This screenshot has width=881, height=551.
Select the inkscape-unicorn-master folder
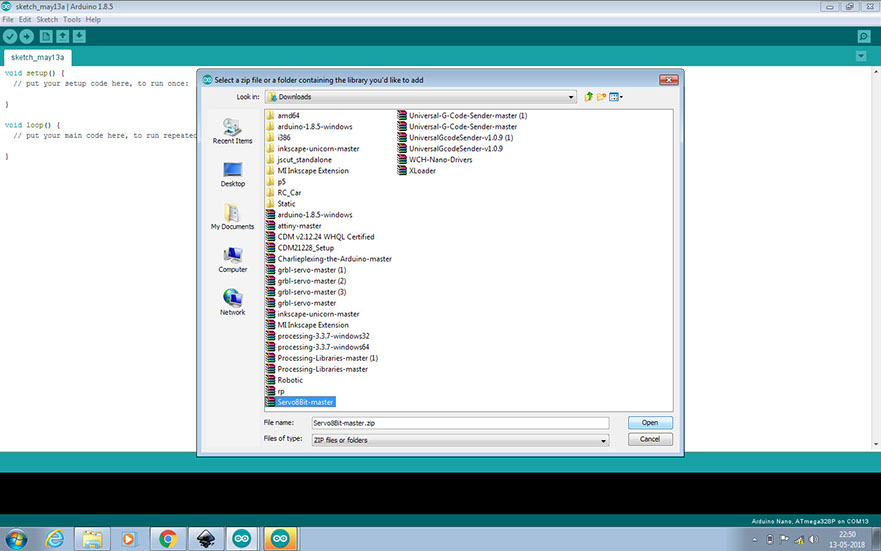point(312,149)
